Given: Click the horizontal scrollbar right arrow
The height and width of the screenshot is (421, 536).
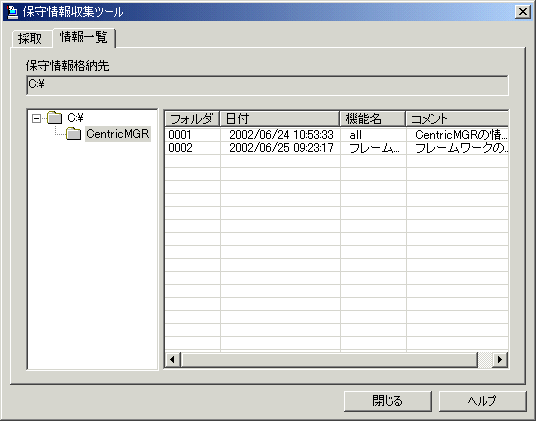Looking at the screenshot, I should click(x=500, y=359).
